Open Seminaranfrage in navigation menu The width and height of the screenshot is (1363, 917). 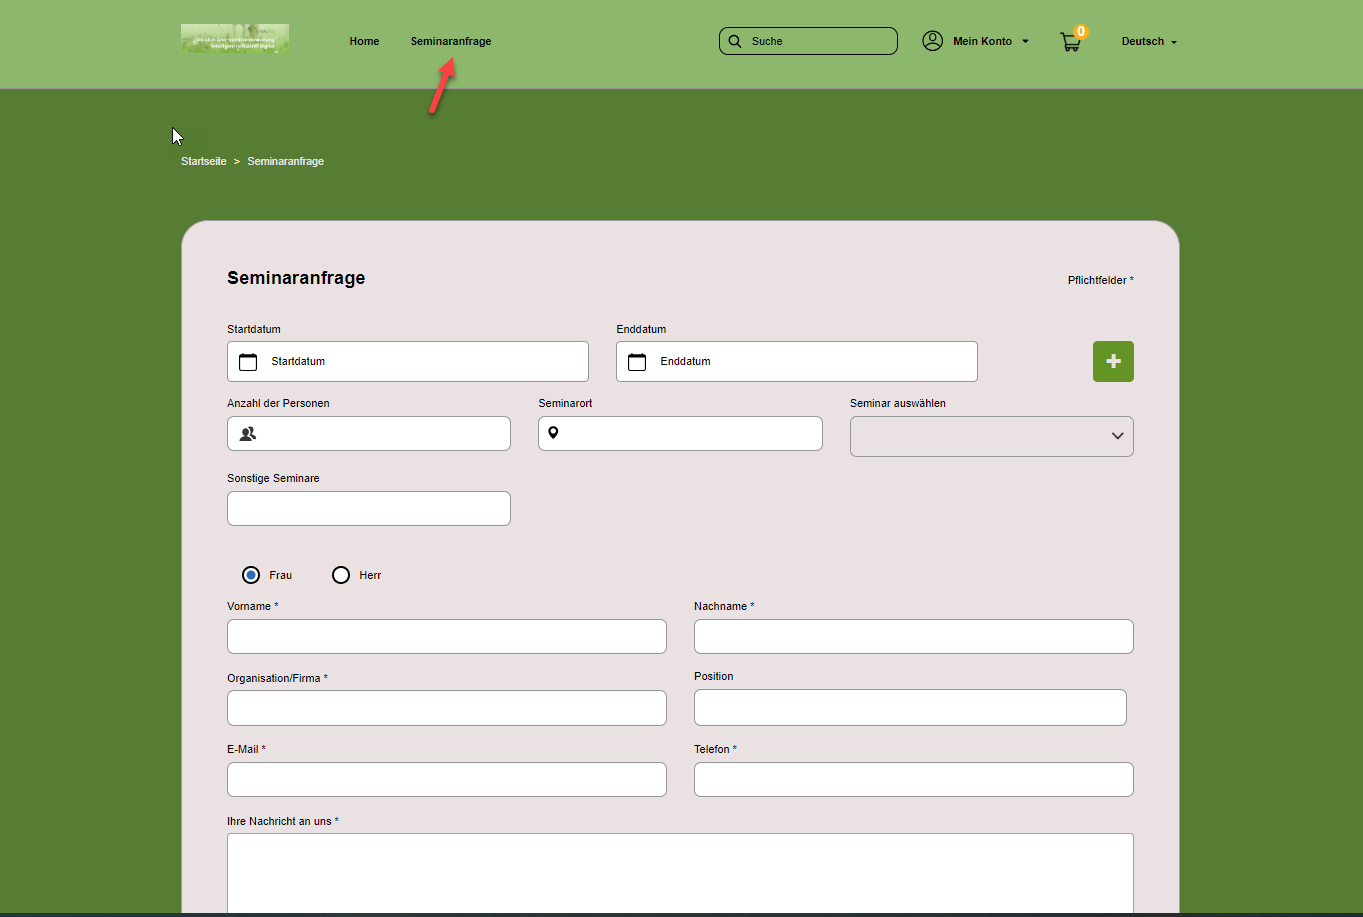click(x=451, y=41)
